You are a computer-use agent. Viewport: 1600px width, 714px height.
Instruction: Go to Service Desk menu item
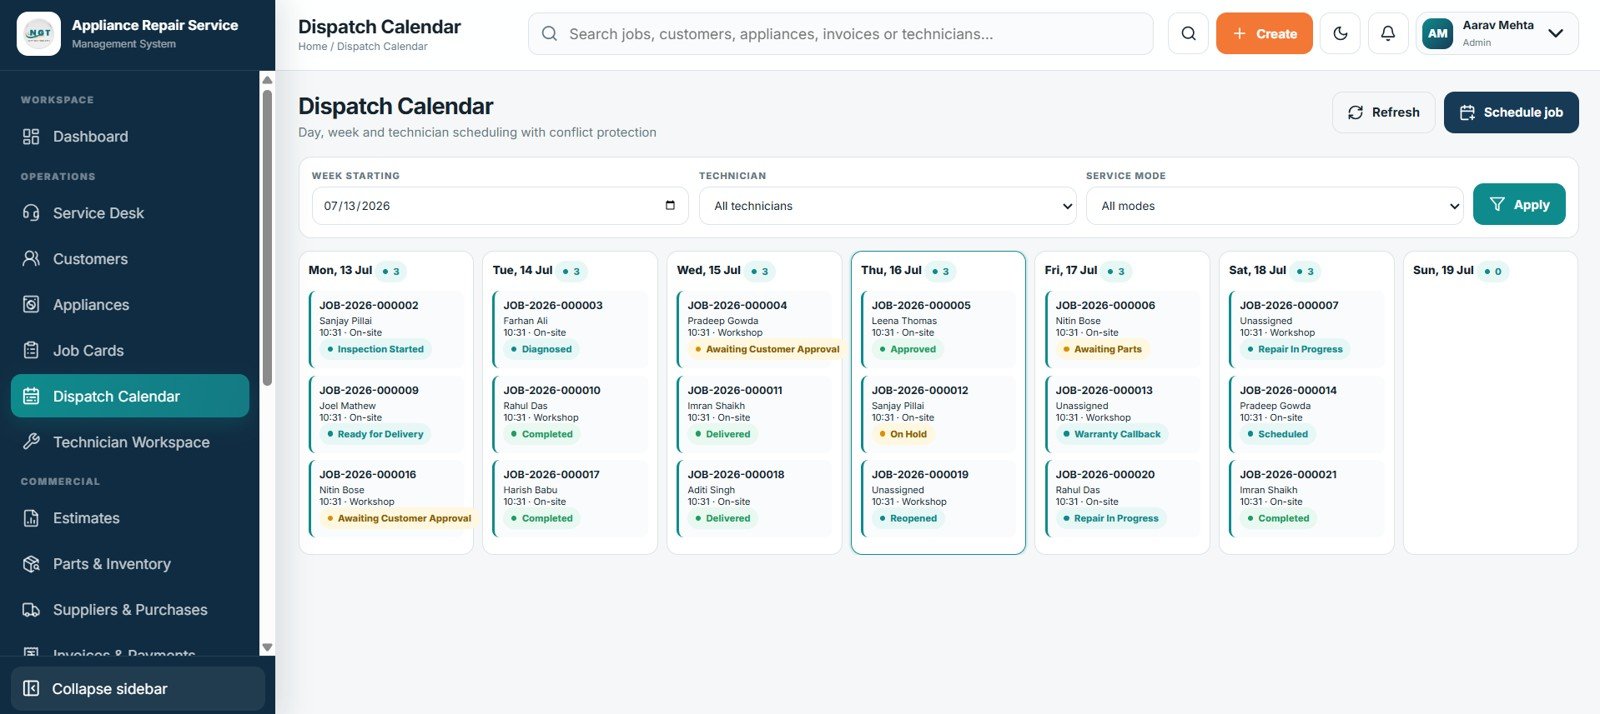pos(130,213)
